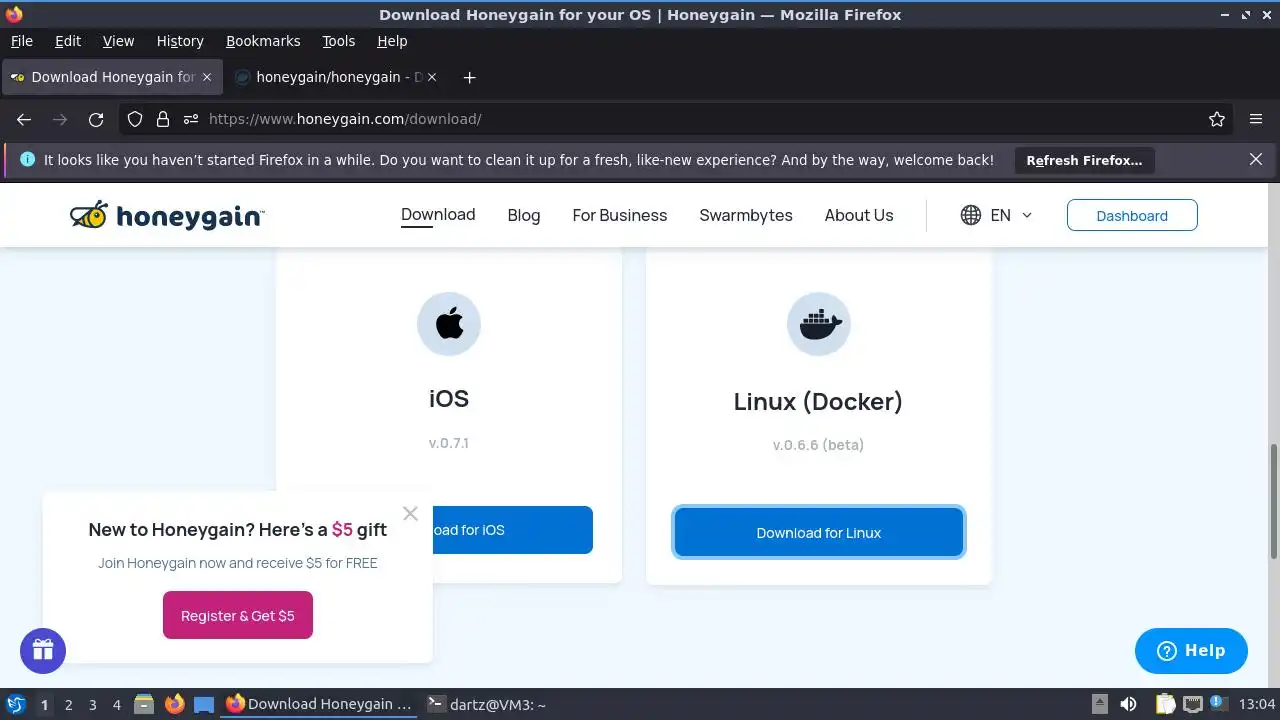Screen dimensions: 1280x720
Task: Open the Edit menu
Action: coord(68,41)
